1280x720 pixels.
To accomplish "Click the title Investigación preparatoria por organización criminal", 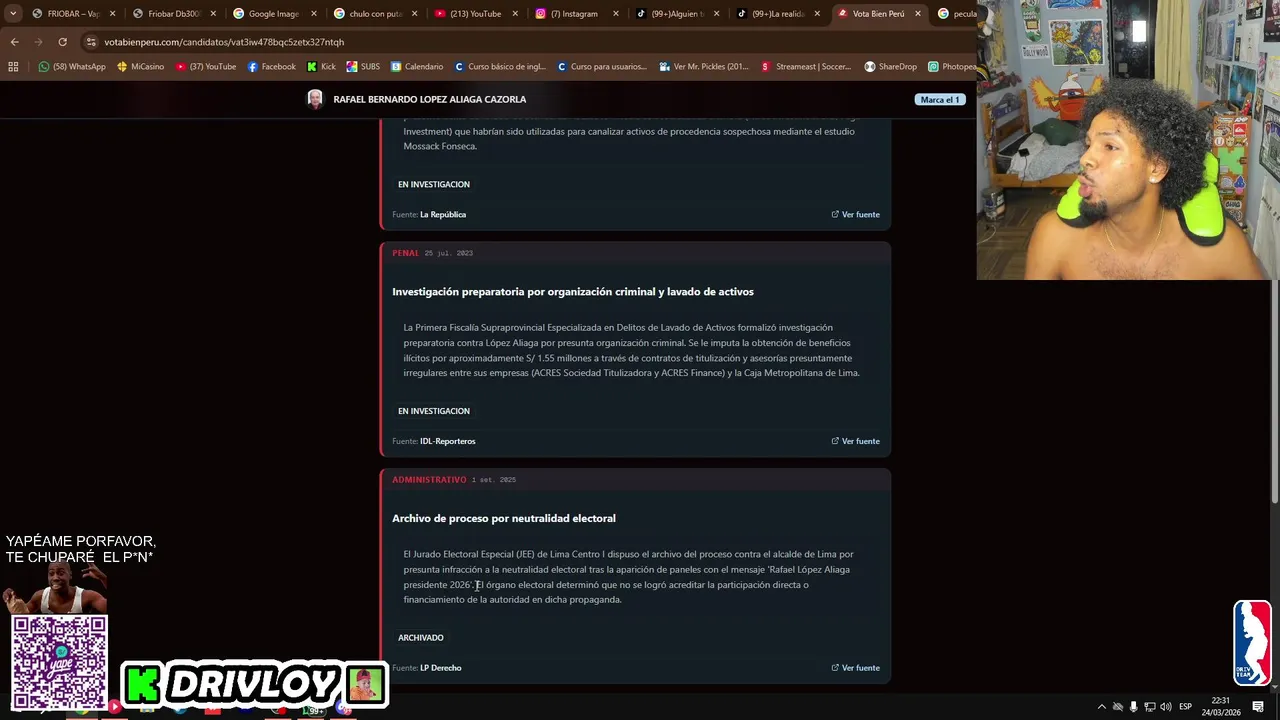I will click(x=573, y=292).
